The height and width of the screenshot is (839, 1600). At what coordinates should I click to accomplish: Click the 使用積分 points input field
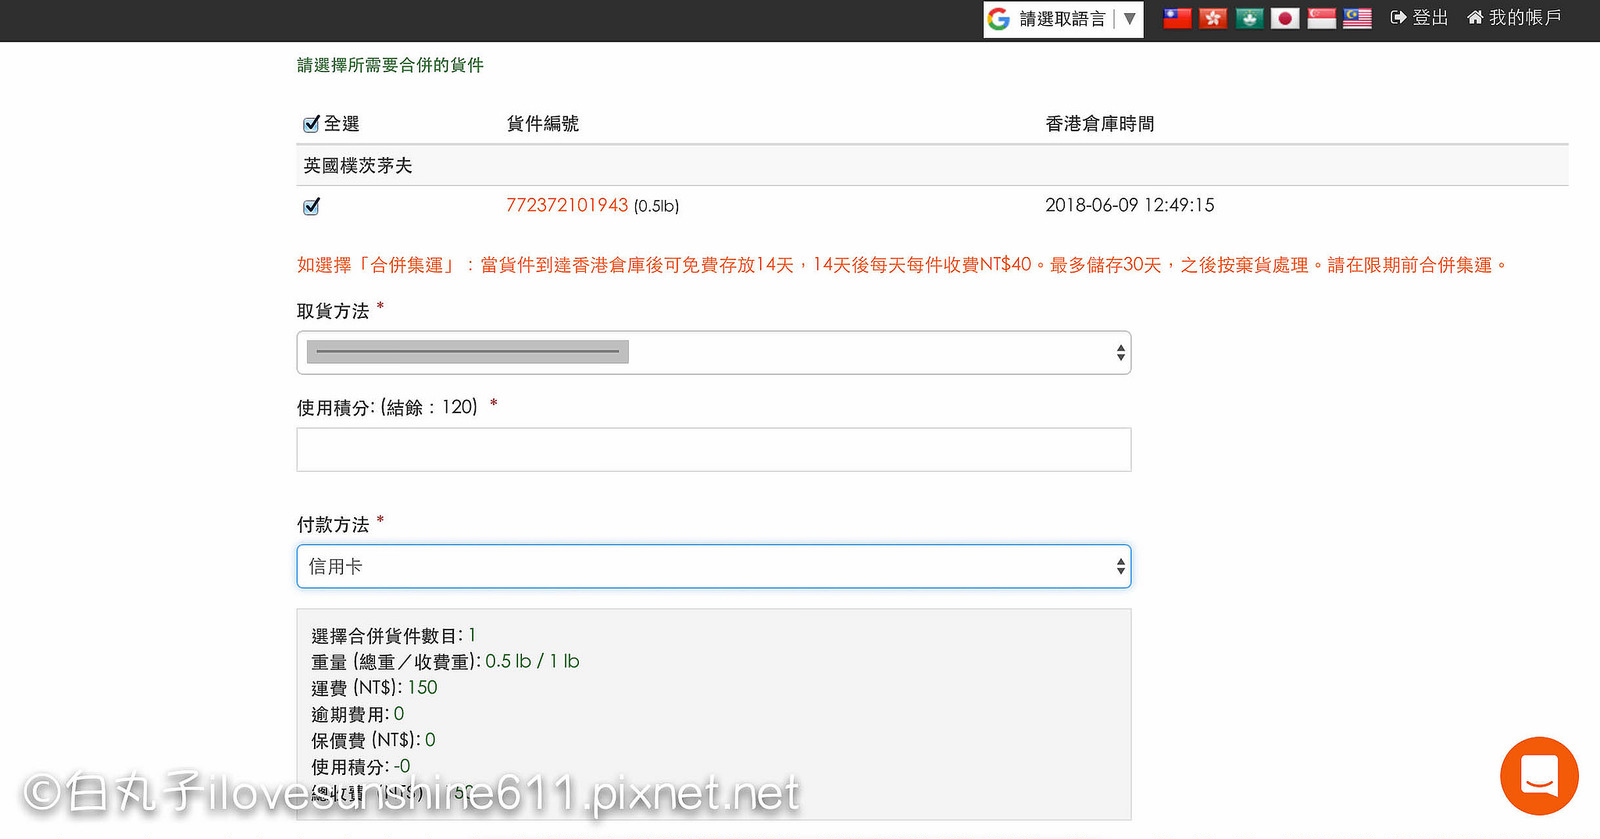(x=713, y=450)
